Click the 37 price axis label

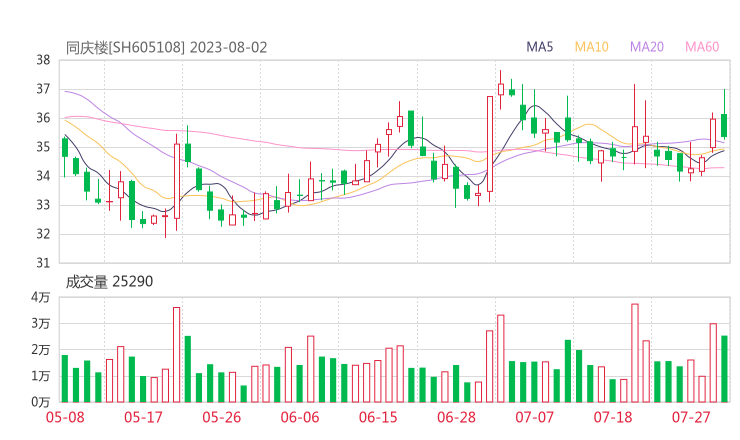click(43, 89)
